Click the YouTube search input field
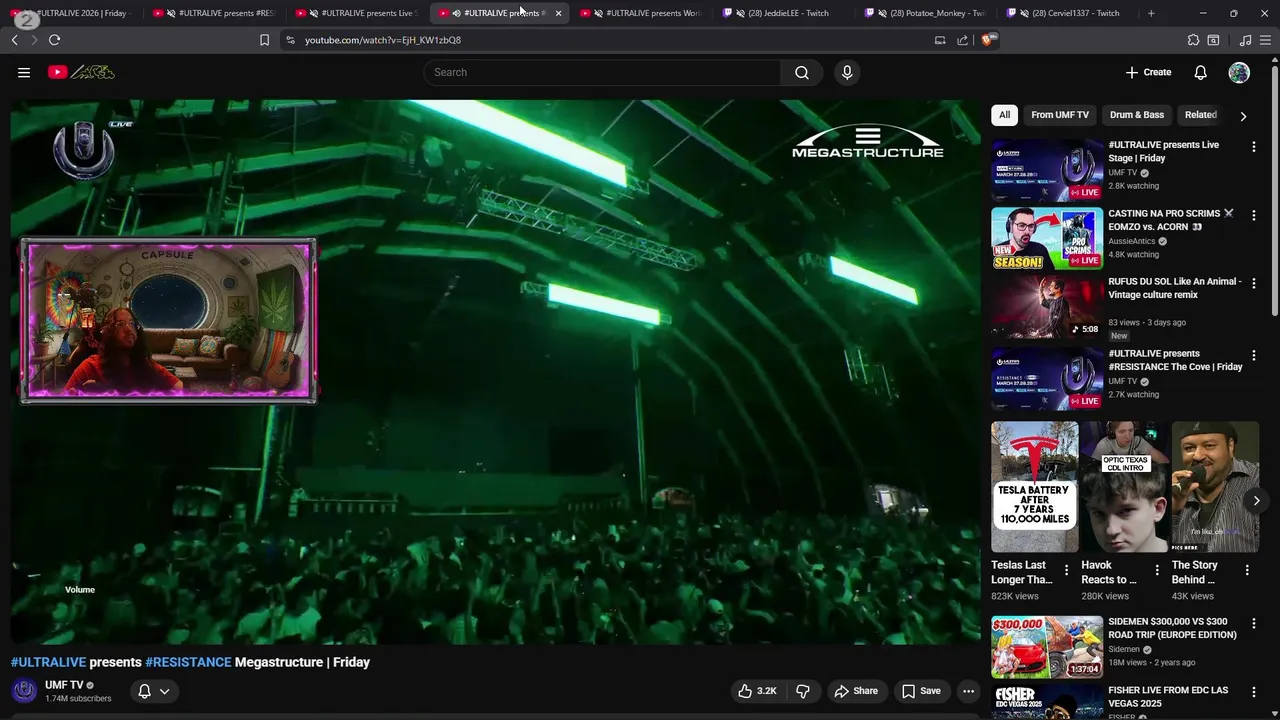The width and height of the screenshot is (1280, 720). 602,72
